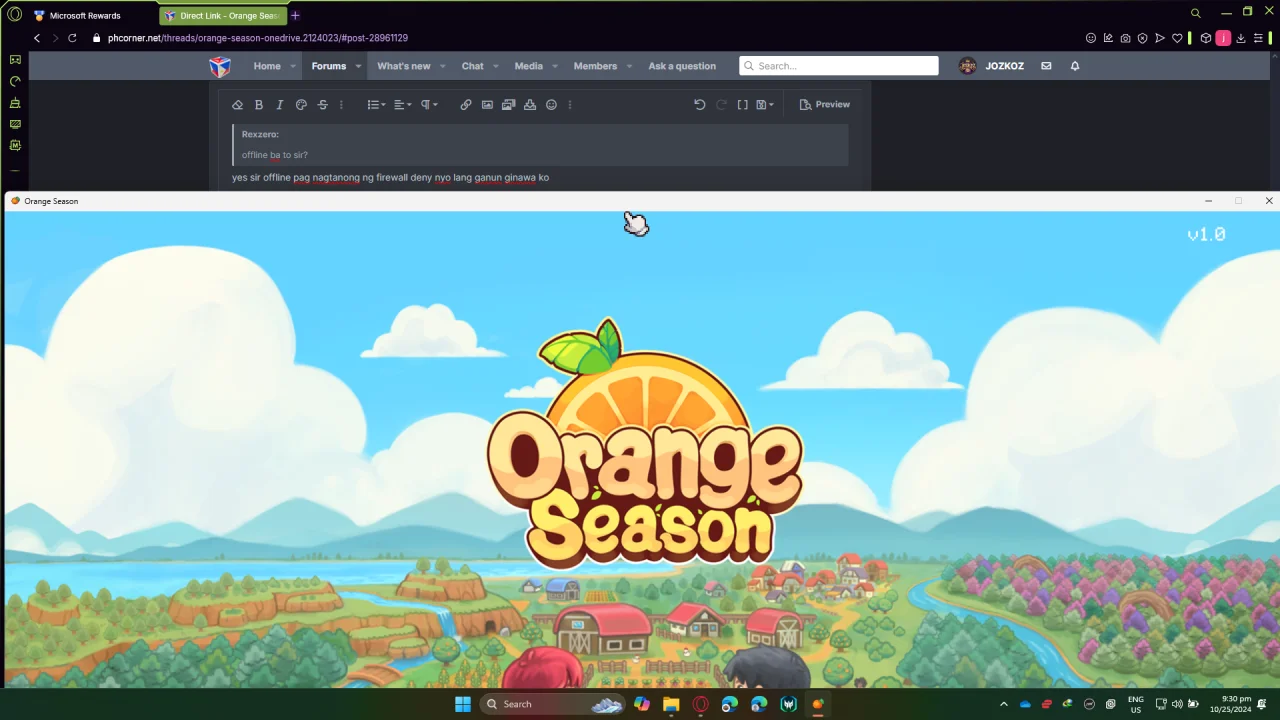Expand the Forums submenu arrow

(358, 67)
